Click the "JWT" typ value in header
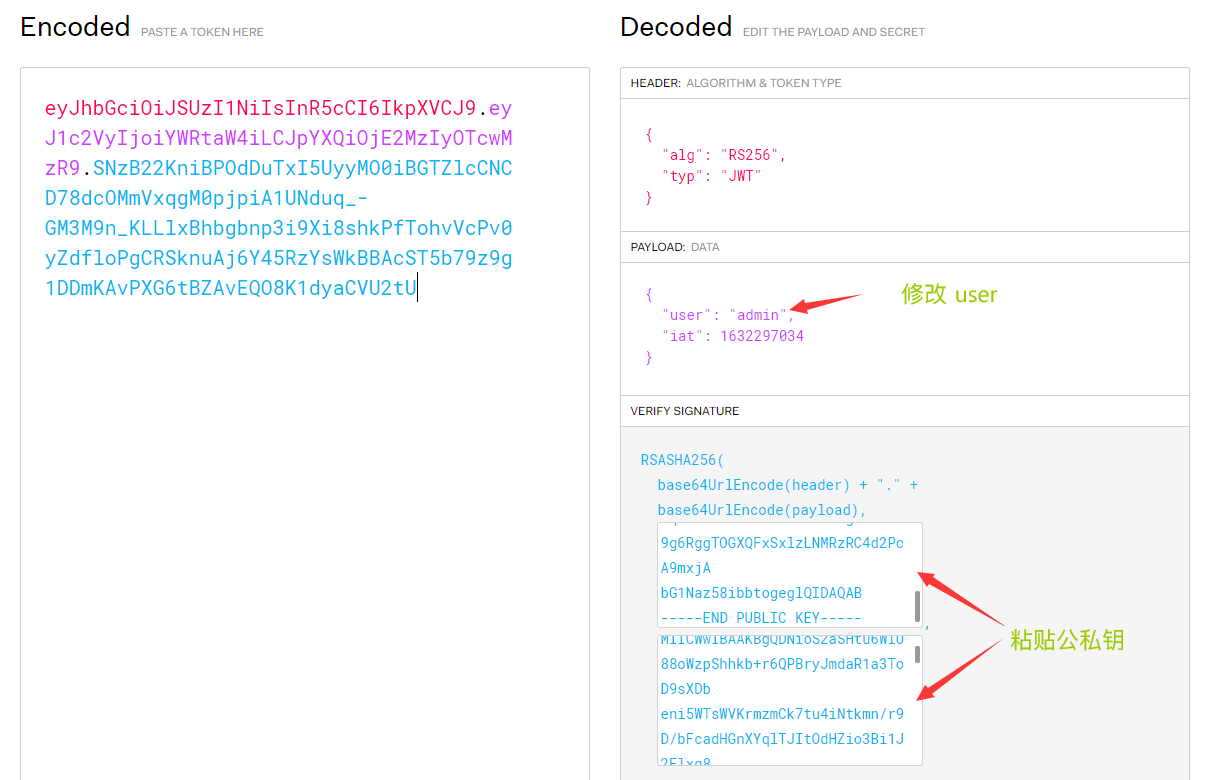Viewport: 1210px width, 780px height. [x=744, y=176]
